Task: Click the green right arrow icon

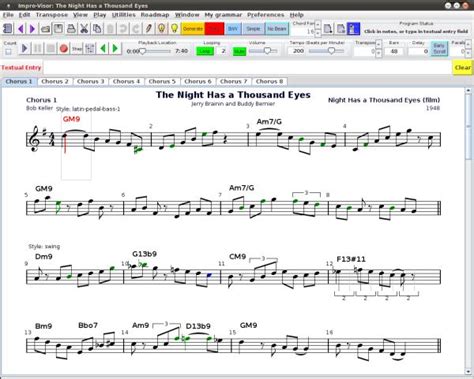Action: (115, 49)
